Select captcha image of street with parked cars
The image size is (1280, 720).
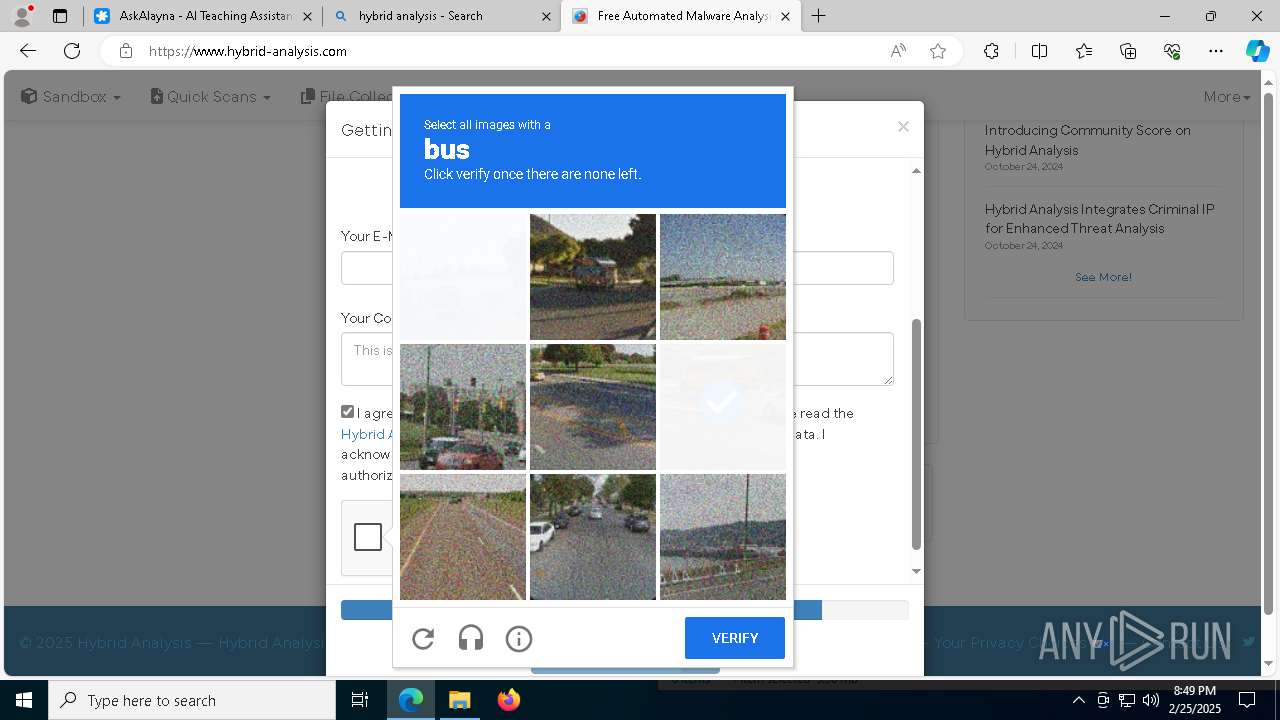click(x=593, y=537)
